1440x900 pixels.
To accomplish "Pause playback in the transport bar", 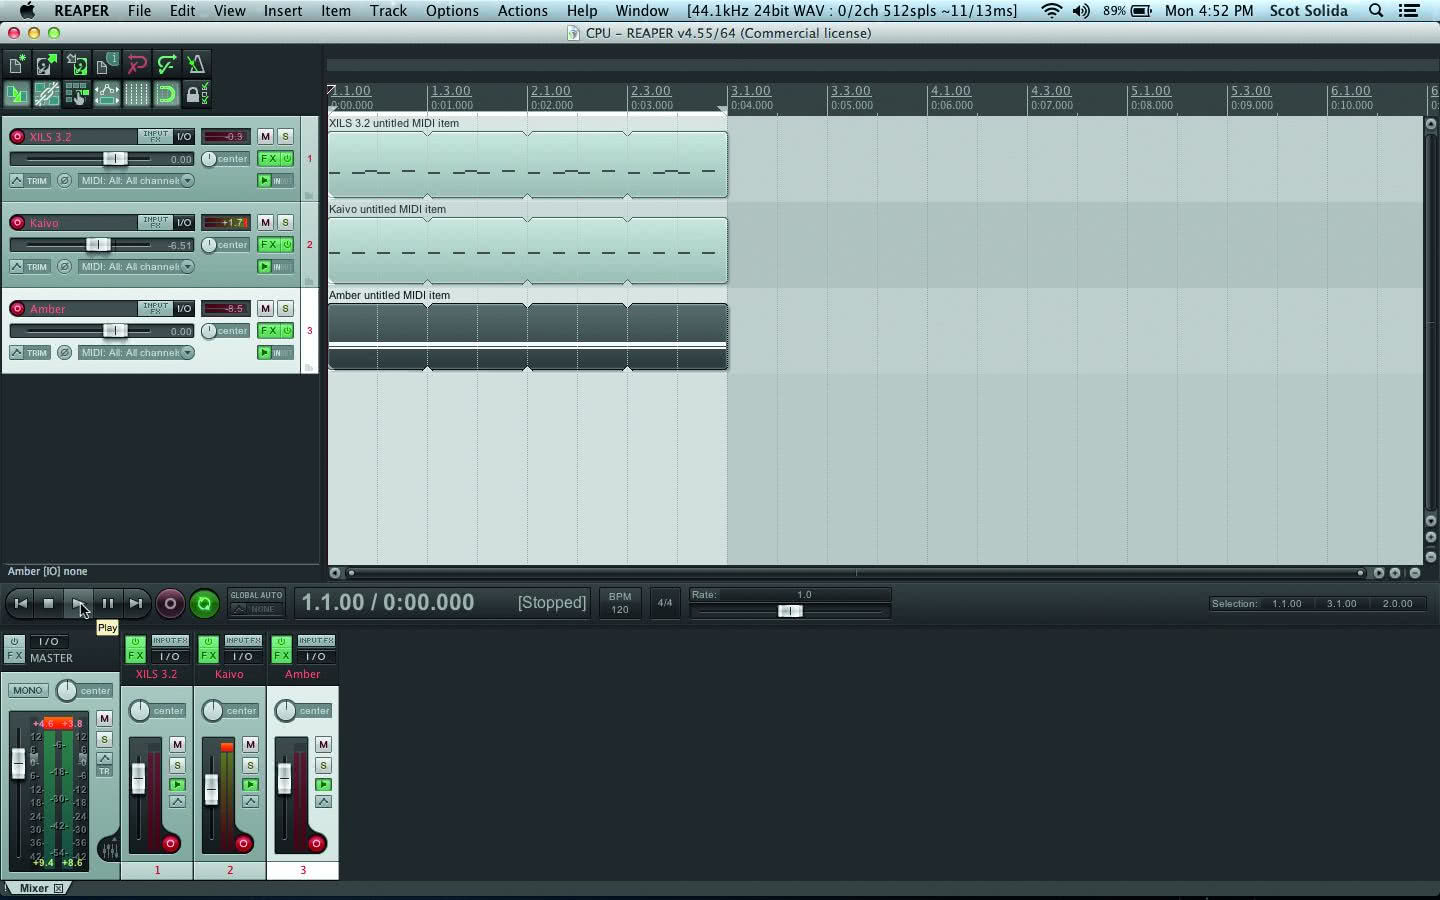I will 107,603.
